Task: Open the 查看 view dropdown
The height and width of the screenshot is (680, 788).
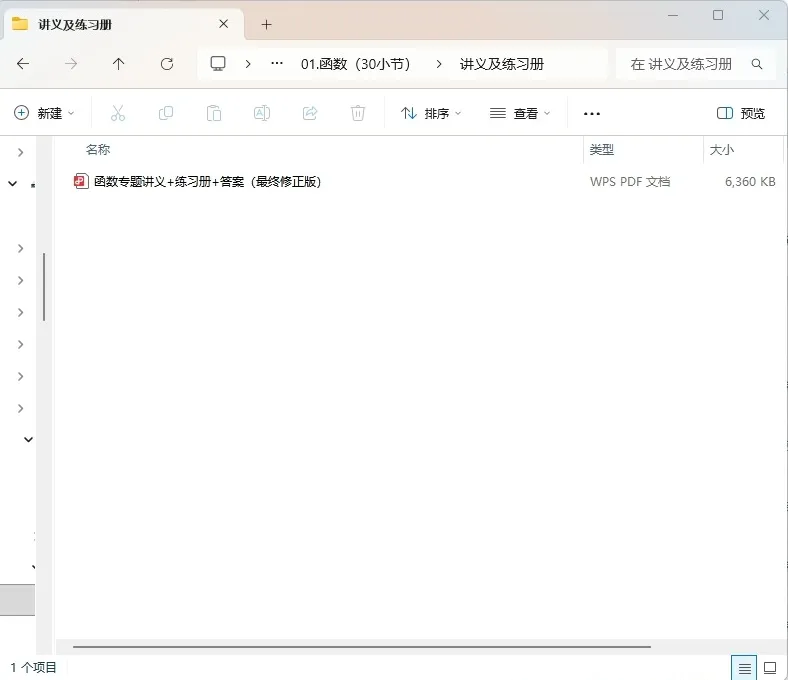Action: pyautogui.click(x=520, y=113)
